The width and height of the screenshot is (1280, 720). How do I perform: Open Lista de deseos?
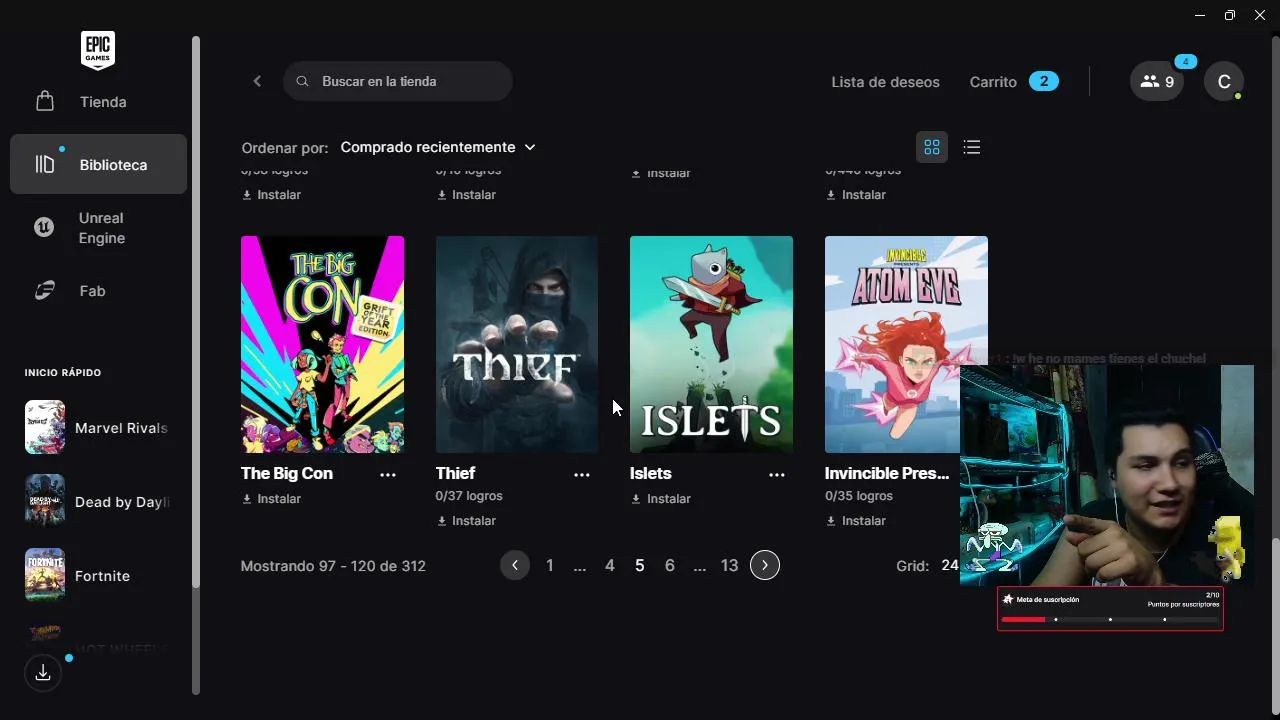click(x=885, y=82)
